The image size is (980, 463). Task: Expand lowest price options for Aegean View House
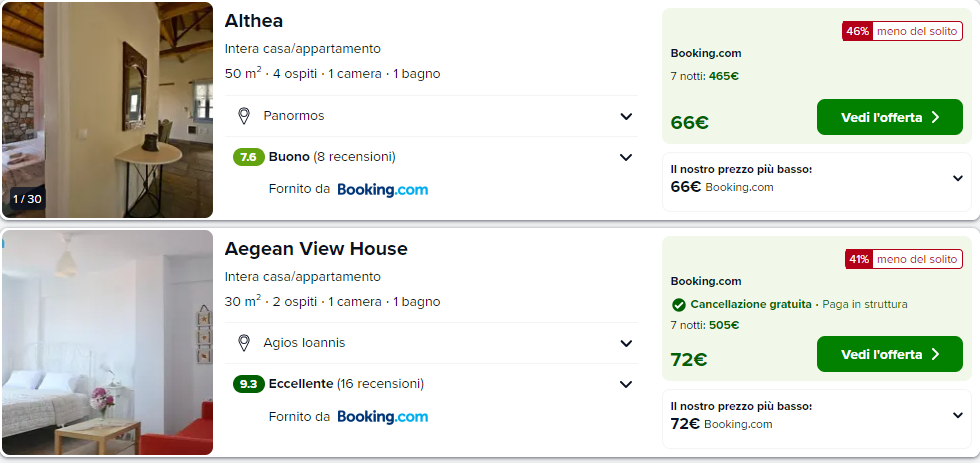957,415
